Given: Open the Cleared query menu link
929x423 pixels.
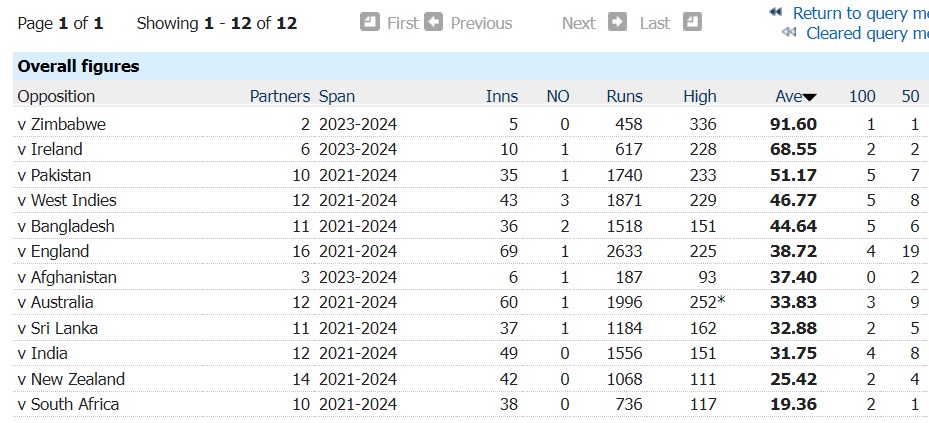Looking at the screenshot, I should point(867,33).
